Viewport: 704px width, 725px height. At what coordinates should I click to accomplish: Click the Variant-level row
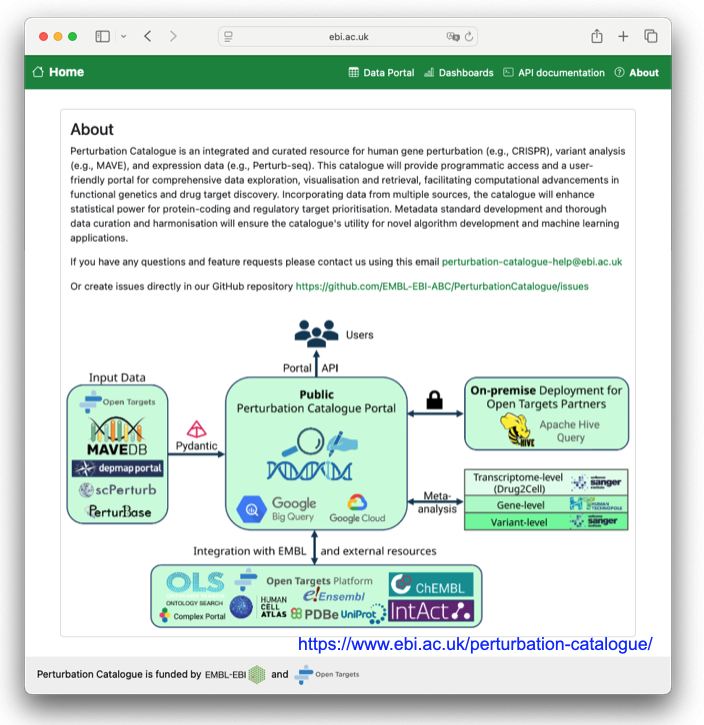click(x=546, y=522)
